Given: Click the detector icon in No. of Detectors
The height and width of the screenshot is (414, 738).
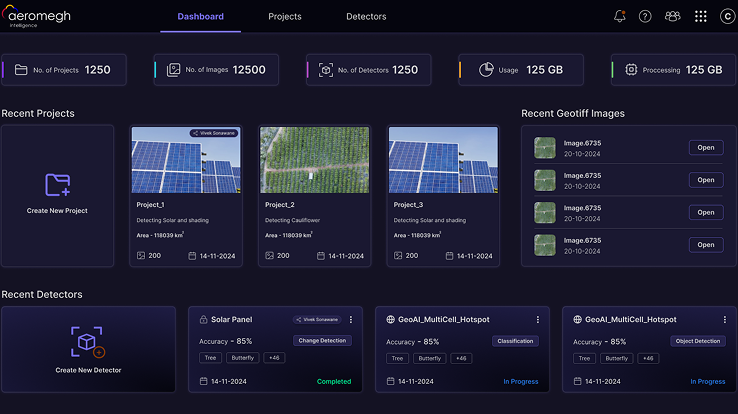Looking at the screenshot, I should (x=326, y=70).
